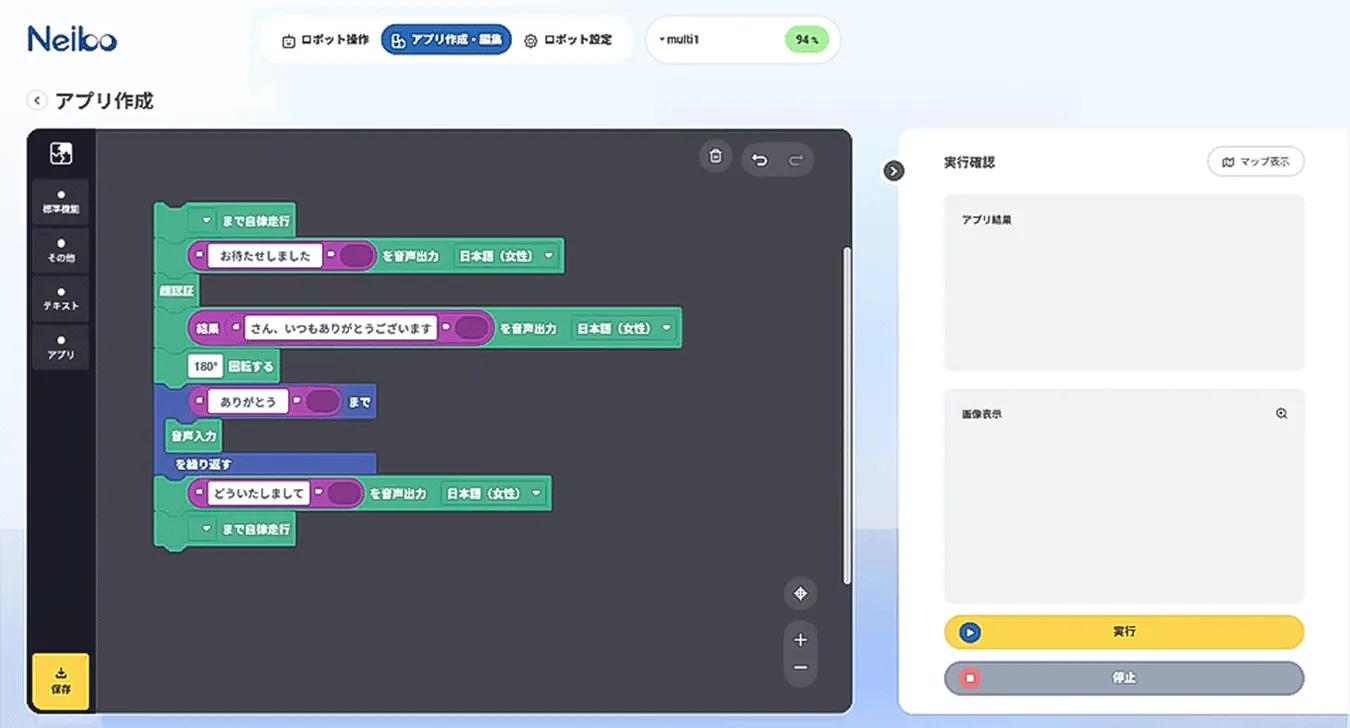Click the 180° rotation angle field
Image resolution: width=1350 pixels, height=728 pixels.
point(205,367)
